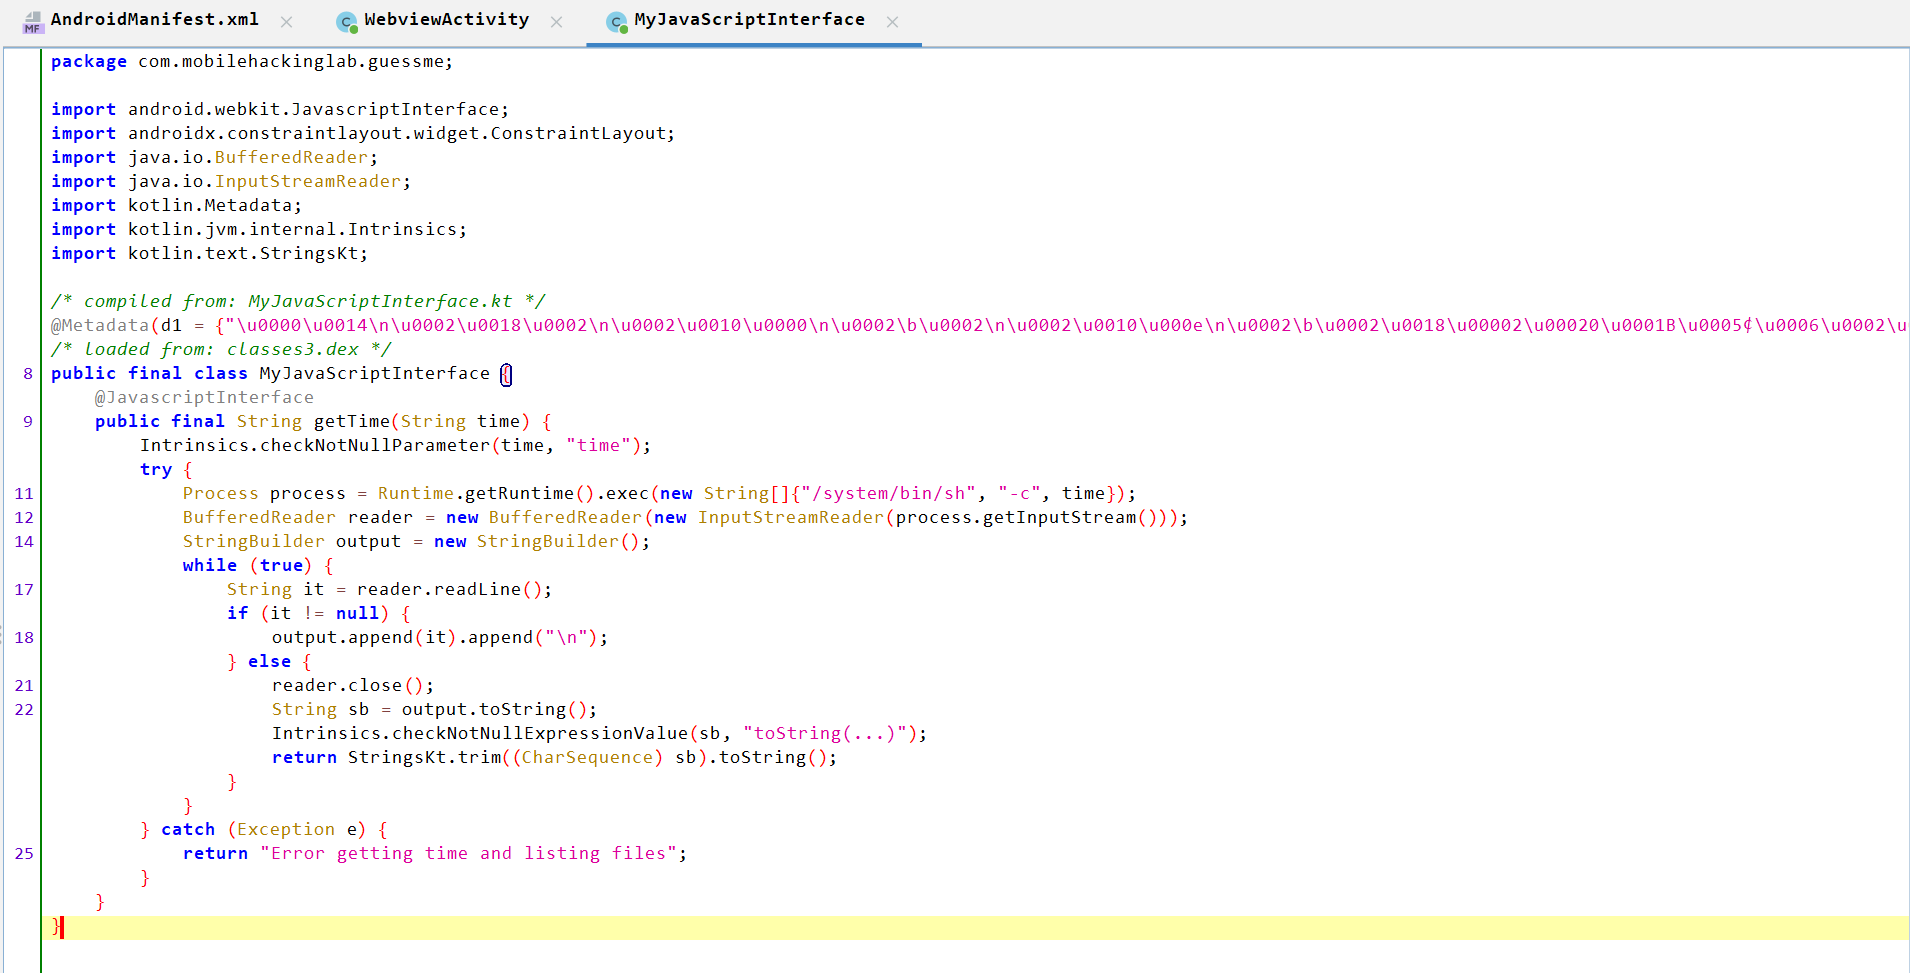The height and width of the screenshot is (973, 1910).
Task: Click the highlighted closing brace line
Action: [55, 927]
